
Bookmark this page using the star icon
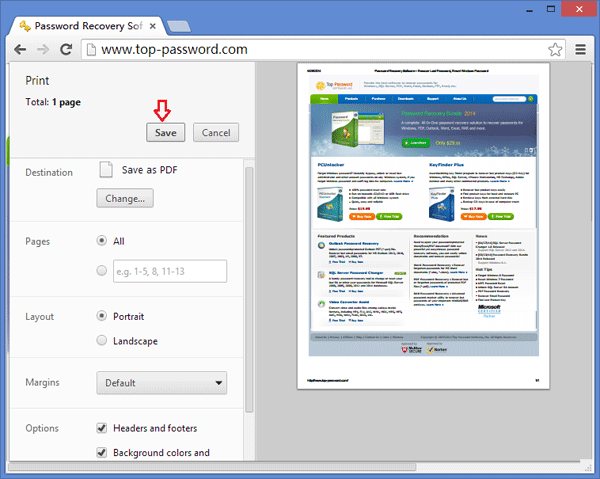556,48
